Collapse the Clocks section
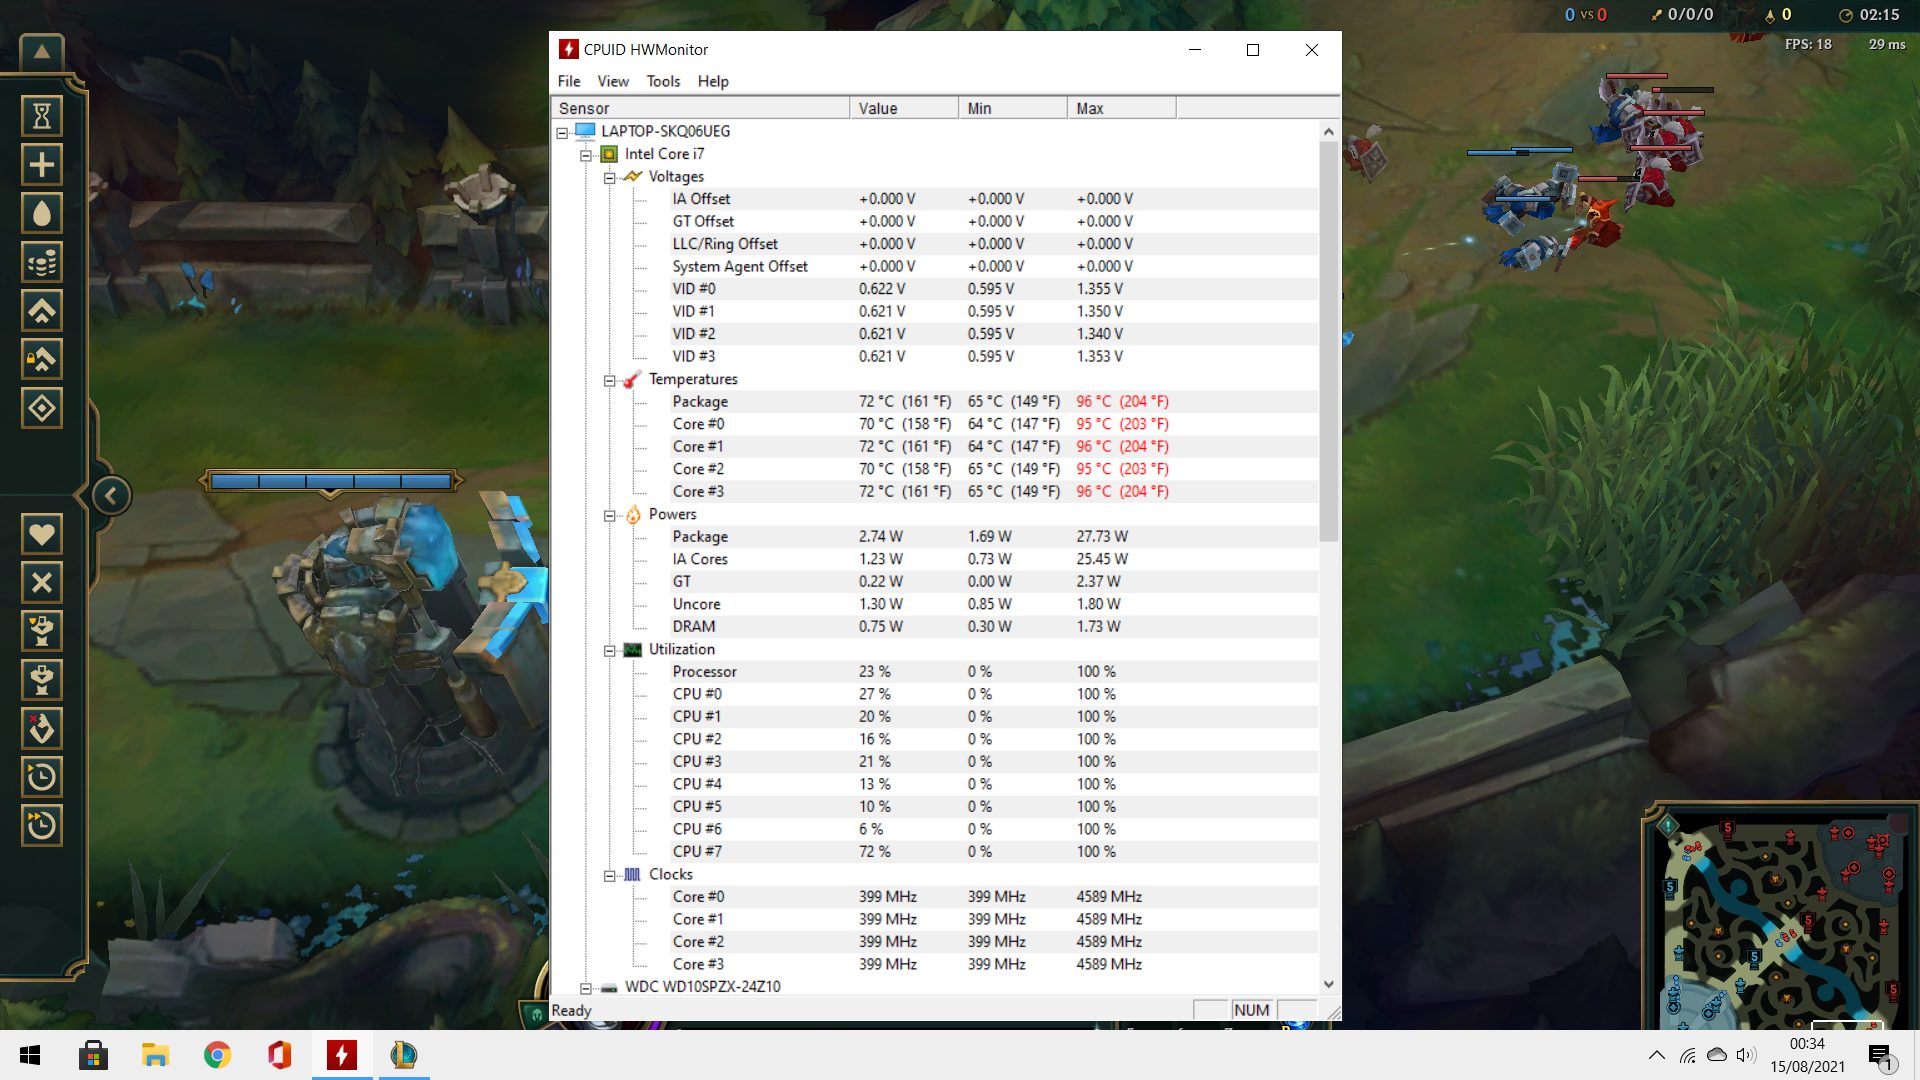 [609, 876]
